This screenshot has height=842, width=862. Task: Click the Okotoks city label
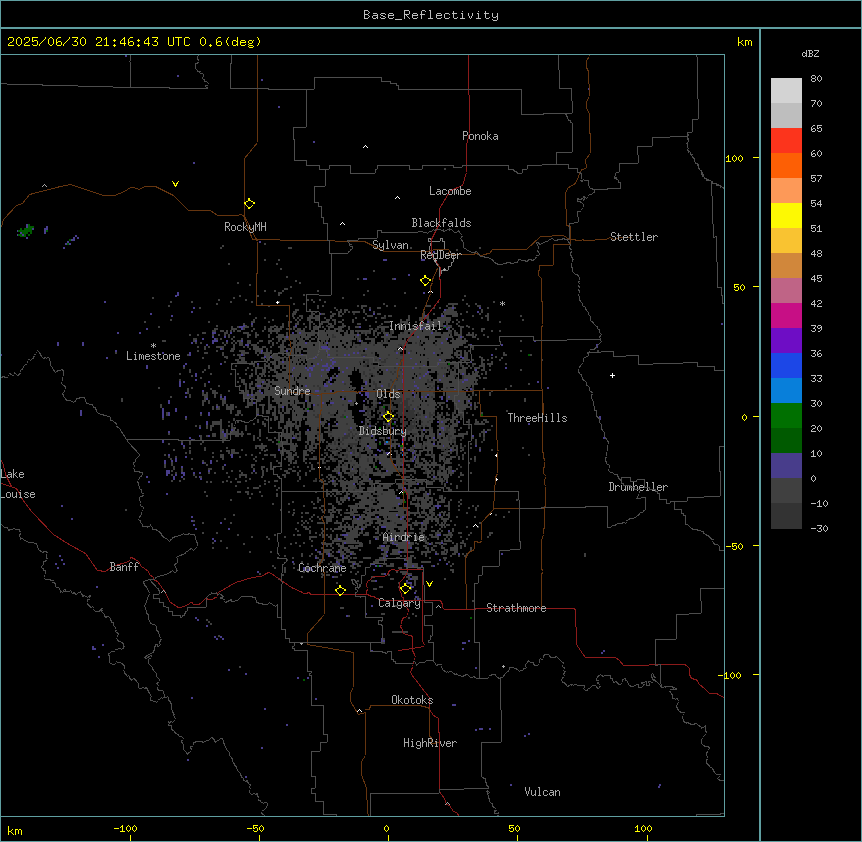[412, 700]
